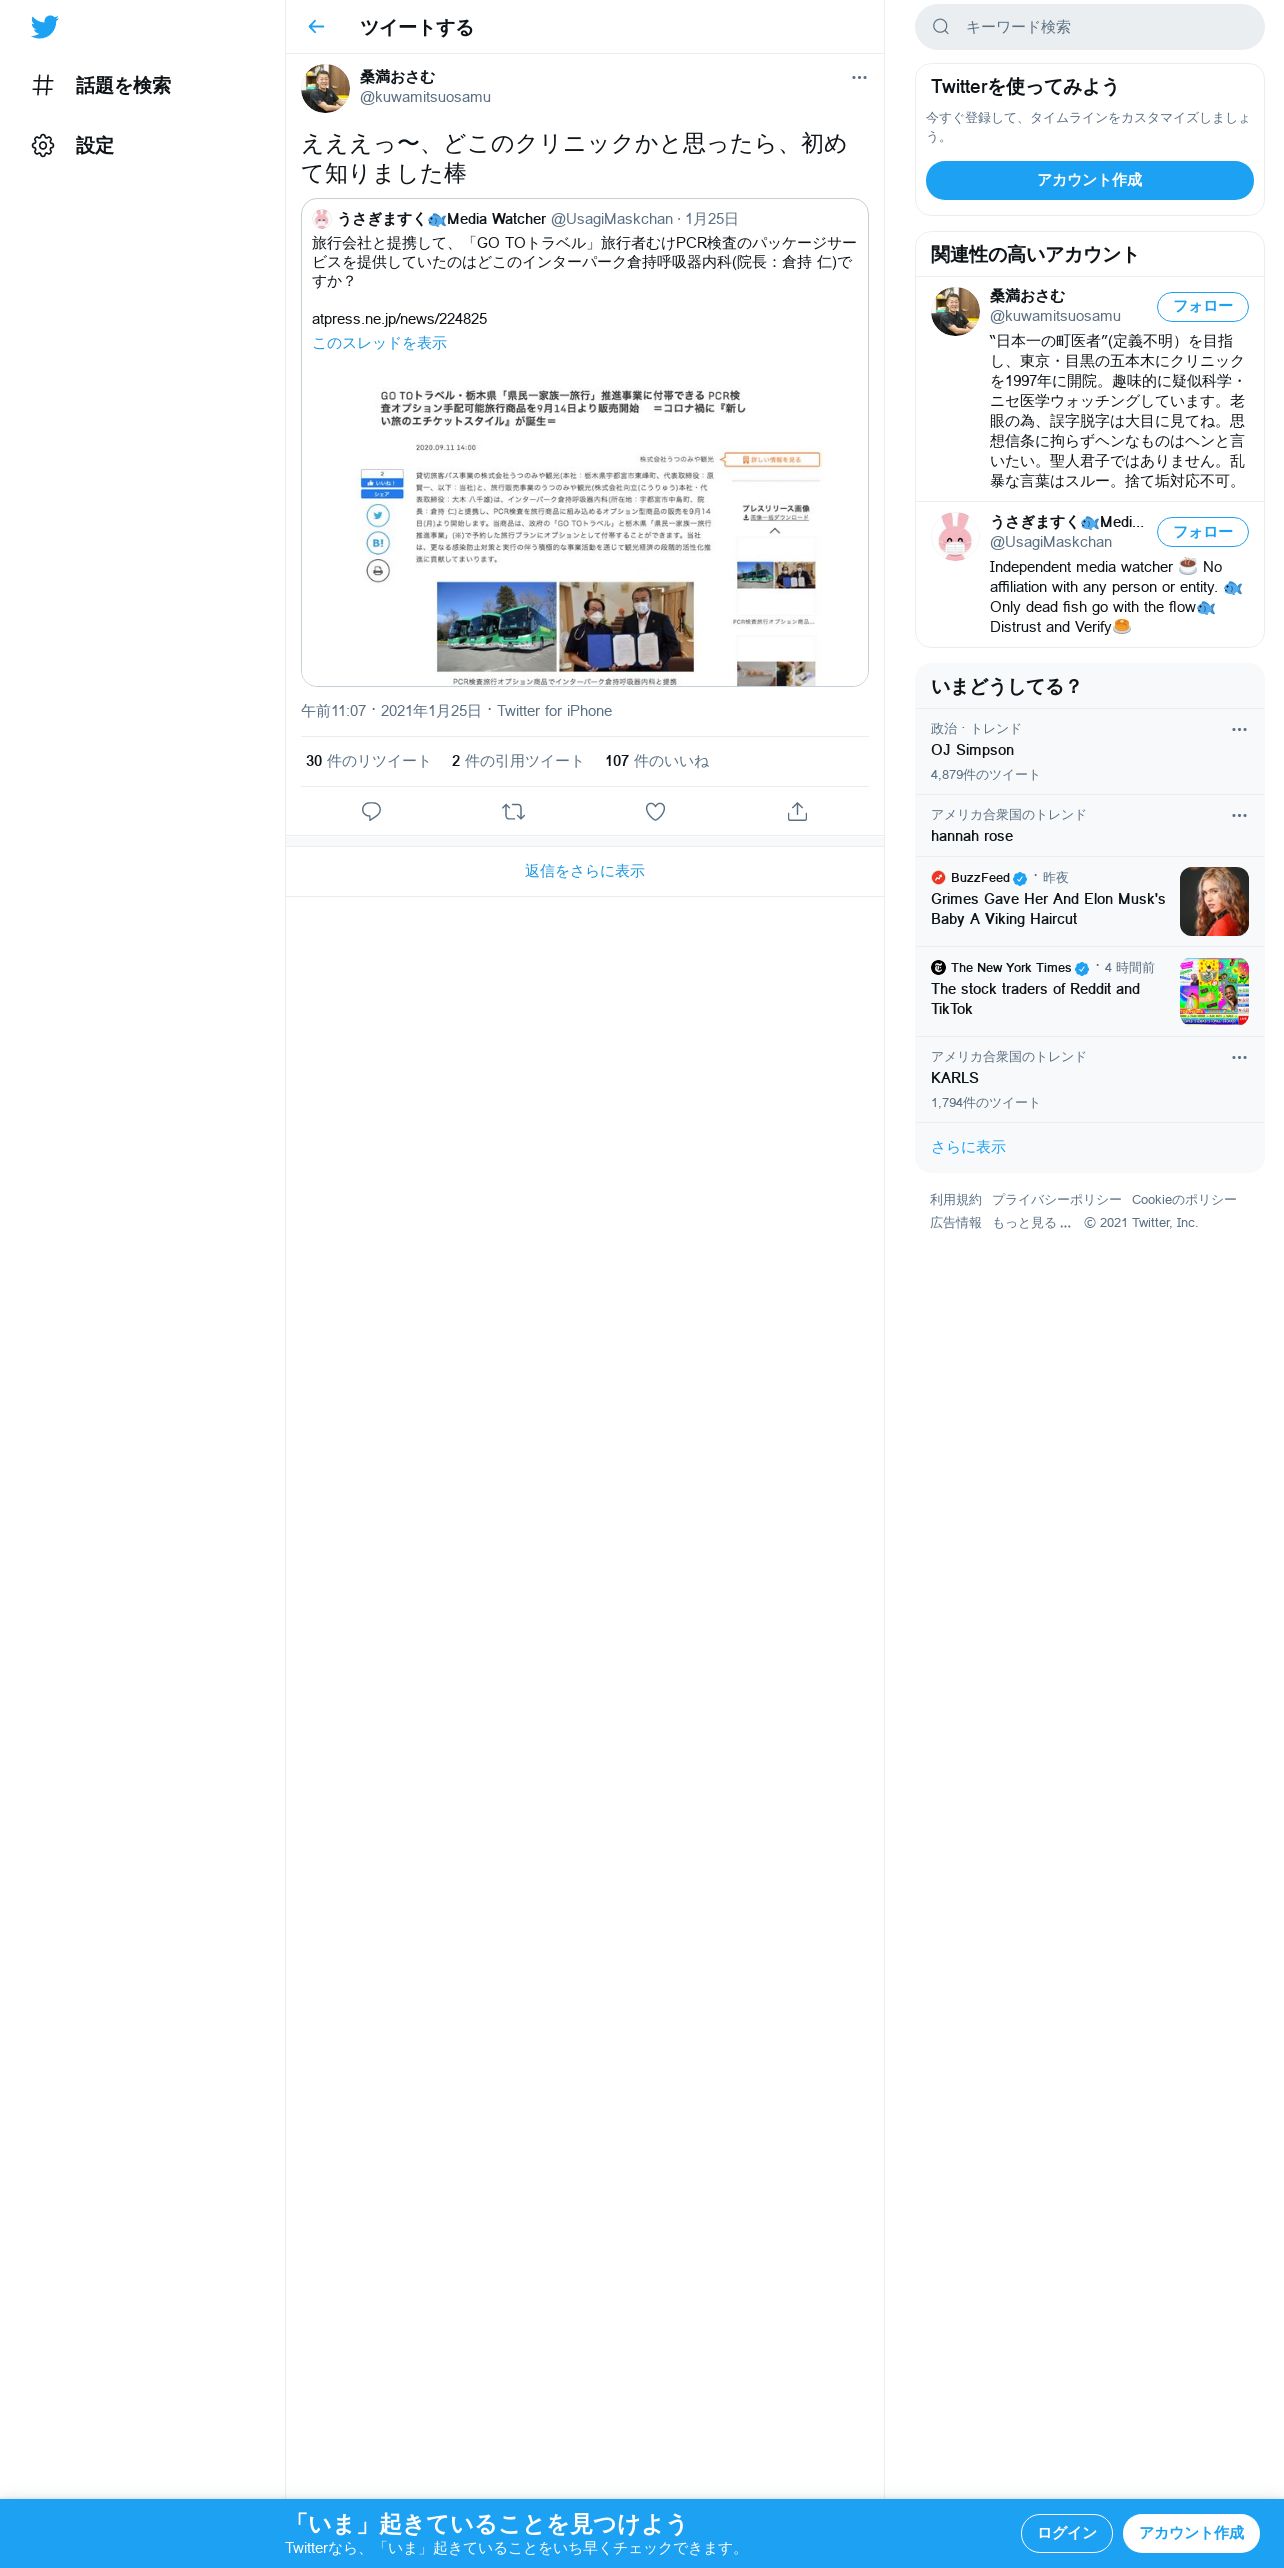Screen dimensions: 1284x2568
Task: Click the Grimes story thumbnail image
Action: [x=1214, y=902]
